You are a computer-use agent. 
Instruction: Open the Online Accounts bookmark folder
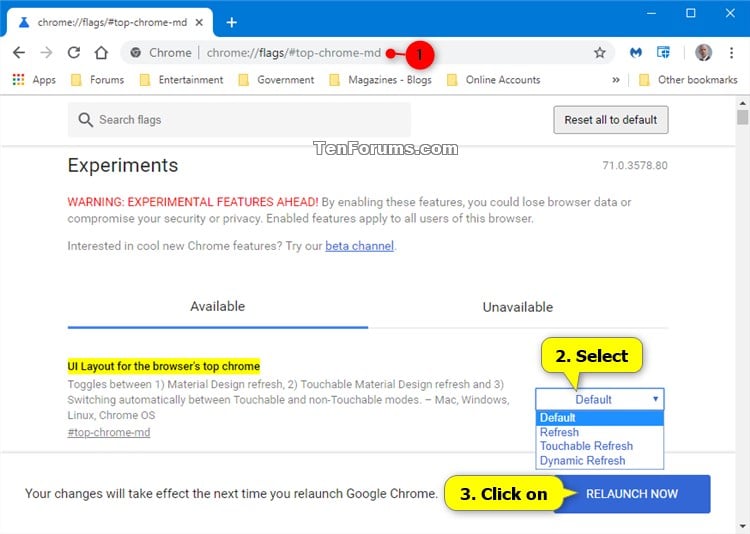point(494,79)
